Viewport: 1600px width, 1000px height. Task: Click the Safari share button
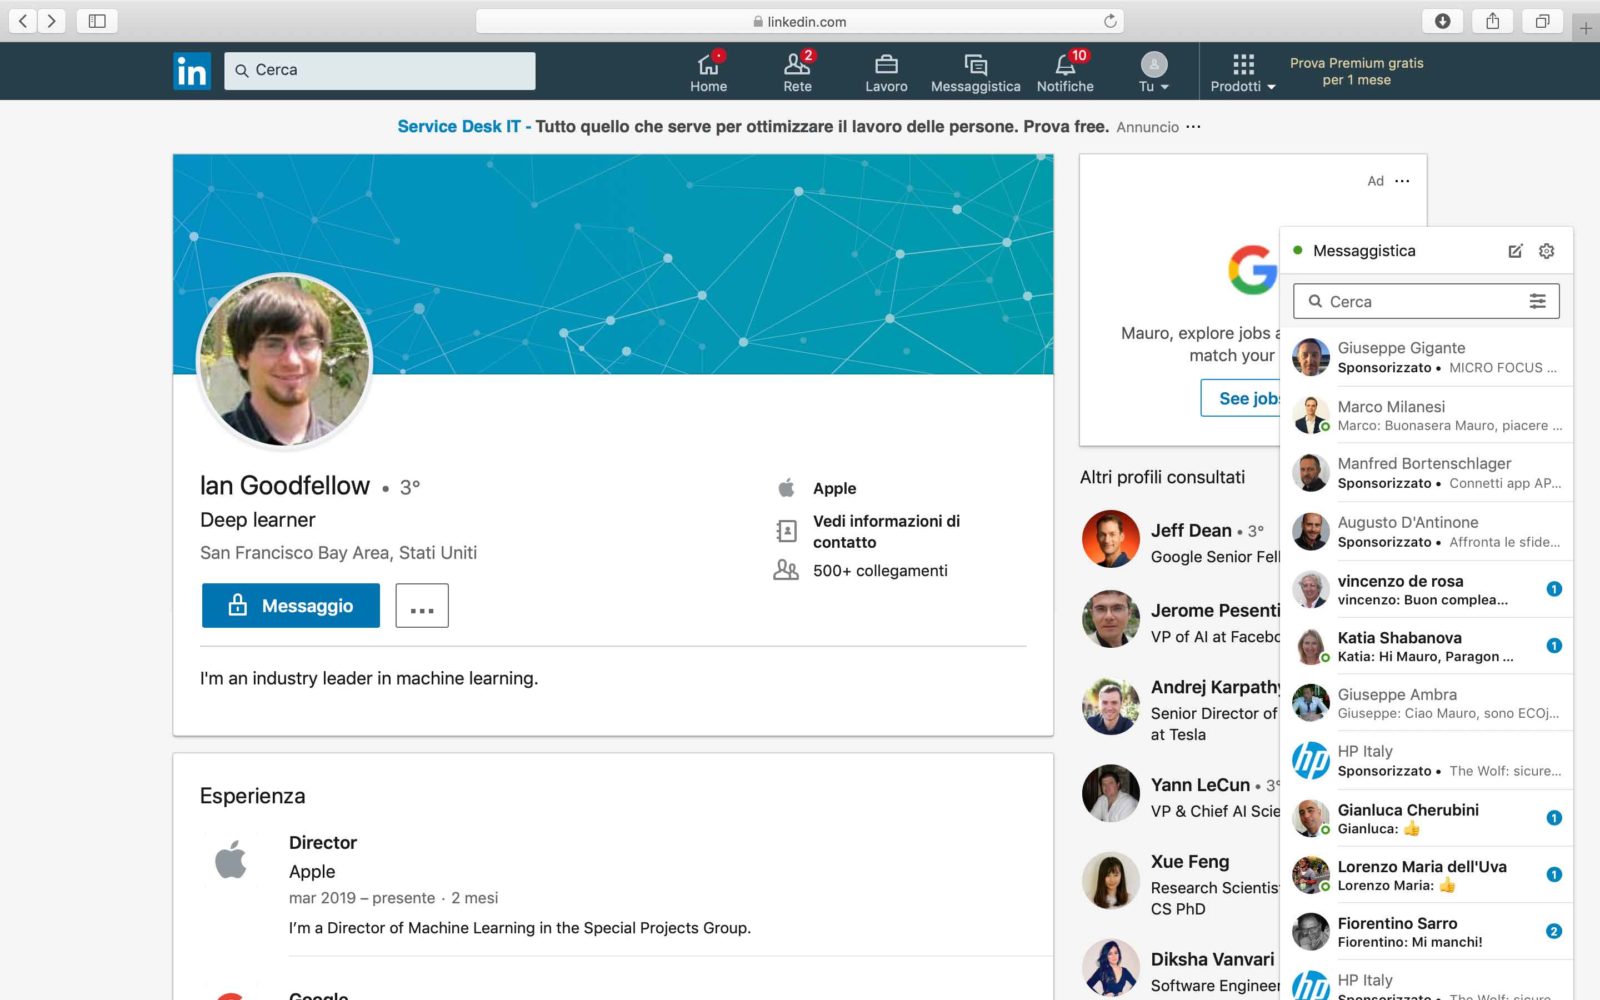pyautogui.click(x=1492, y=21)
